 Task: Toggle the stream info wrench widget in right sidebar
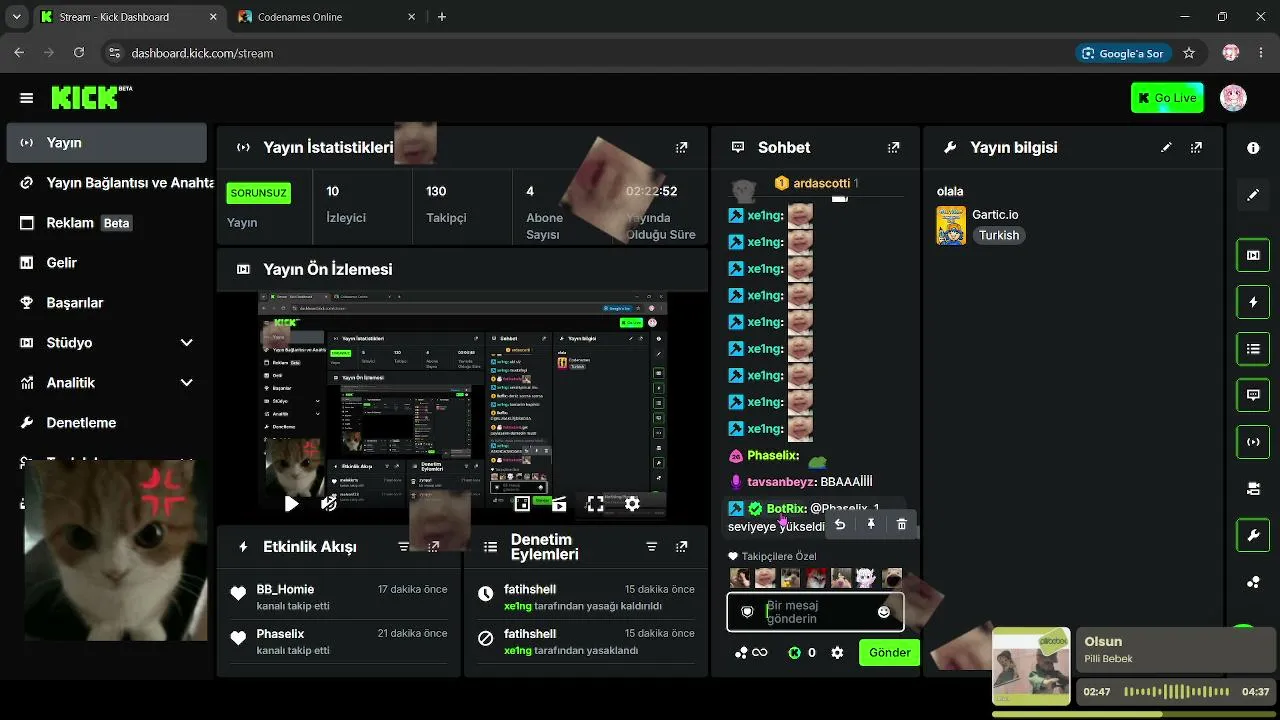pos(1253,535)
